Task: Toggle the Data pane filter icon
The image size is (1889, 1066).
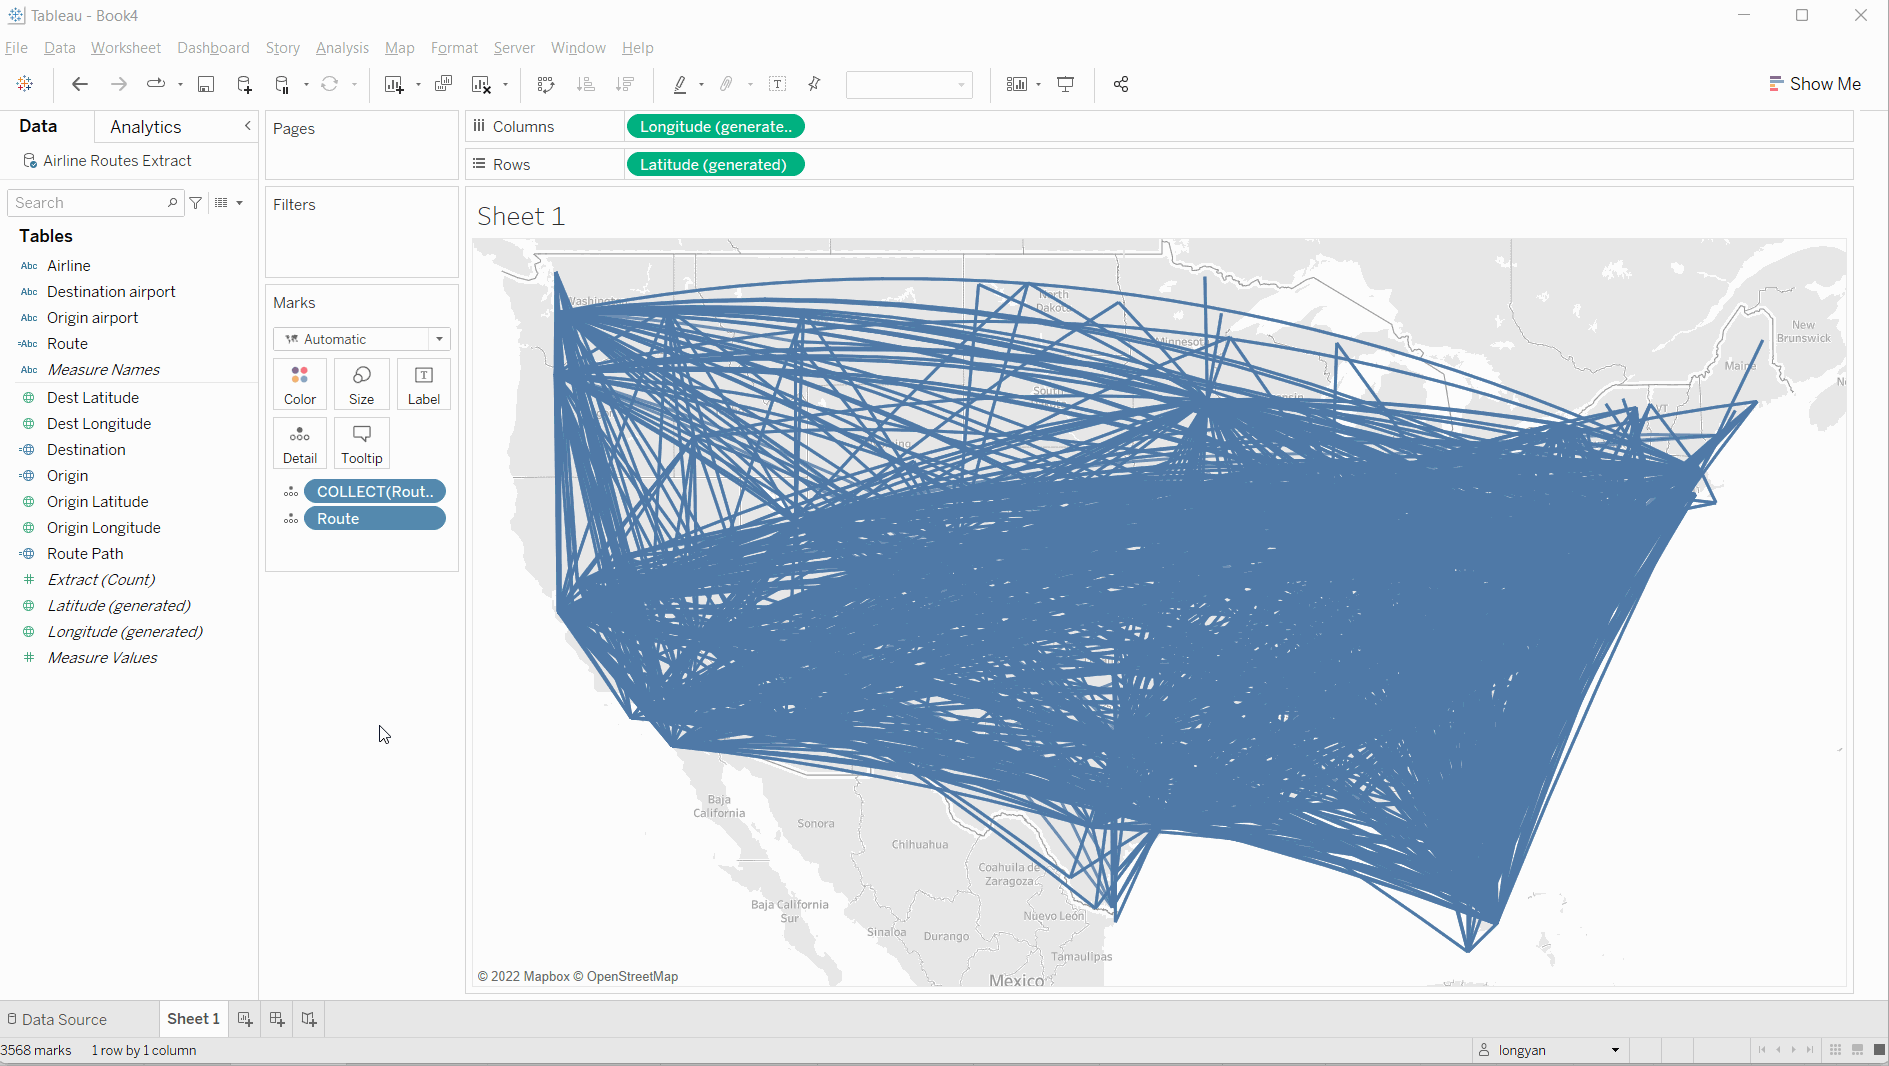Action: tap(196, 203)
